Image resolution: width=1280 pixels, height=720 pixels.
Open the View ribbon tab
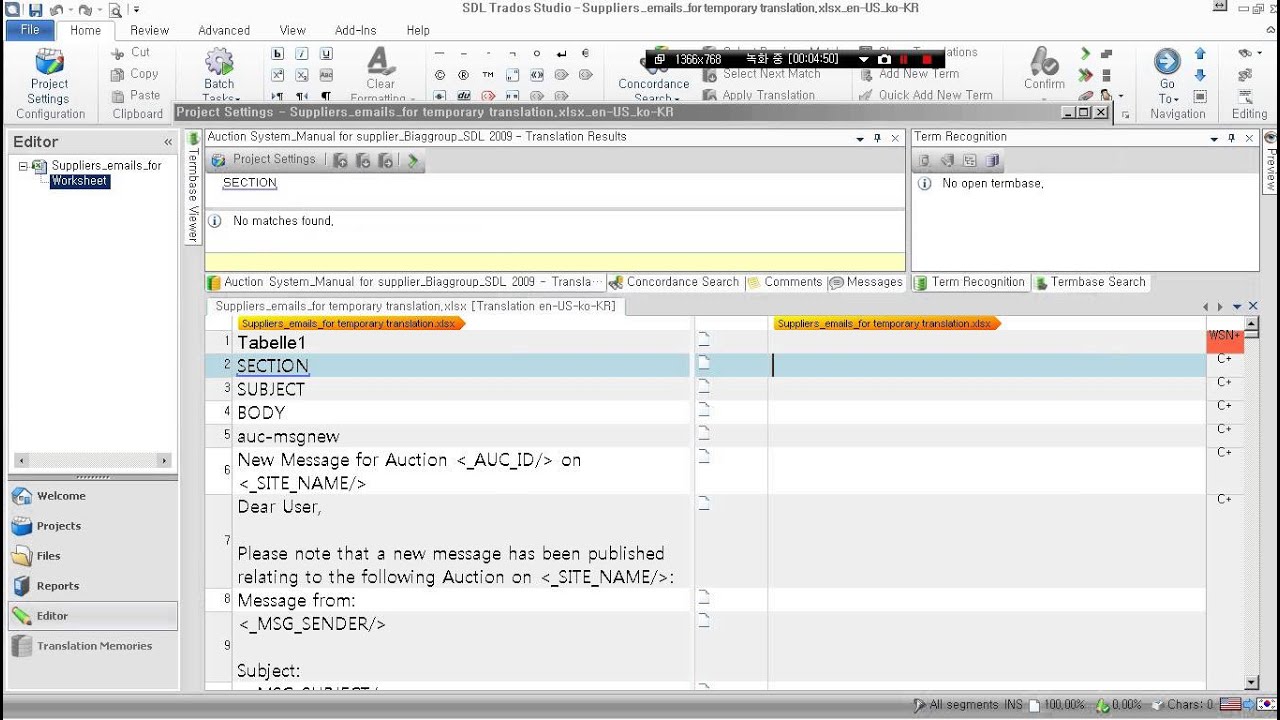pos(293,30)
